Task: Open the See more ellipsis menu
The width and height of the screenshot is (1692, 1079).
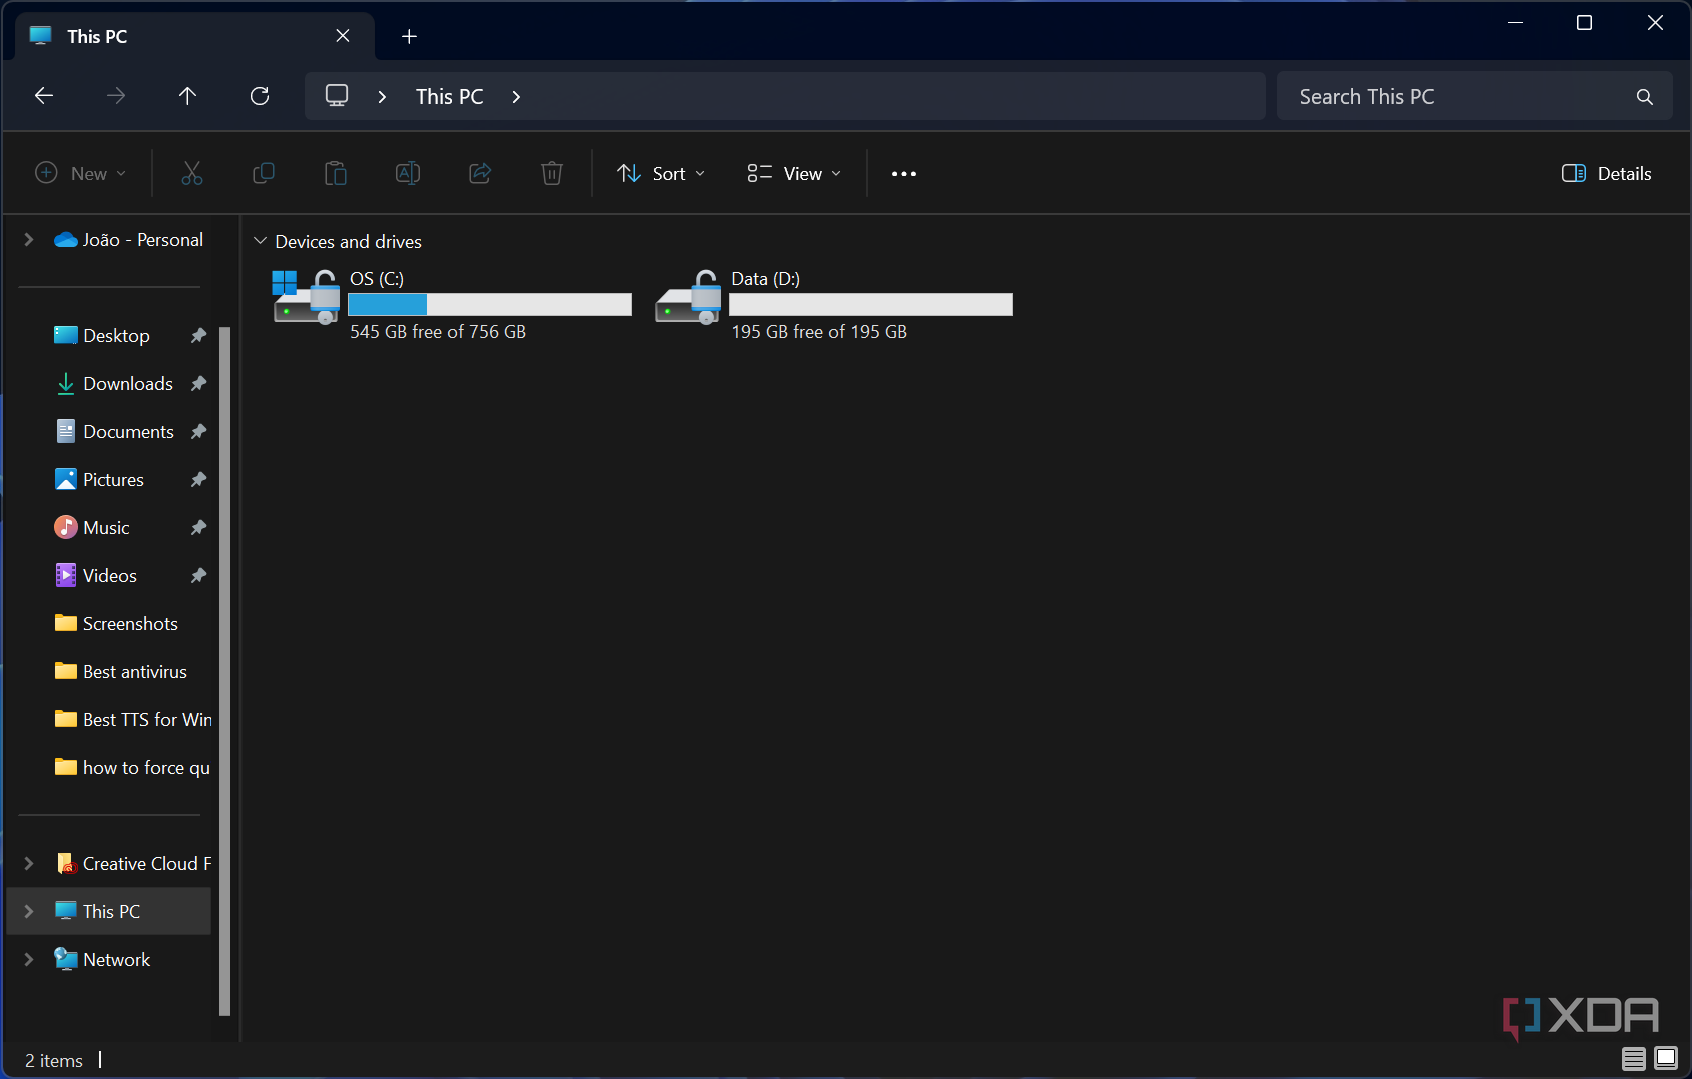Action: pos(903,173)
